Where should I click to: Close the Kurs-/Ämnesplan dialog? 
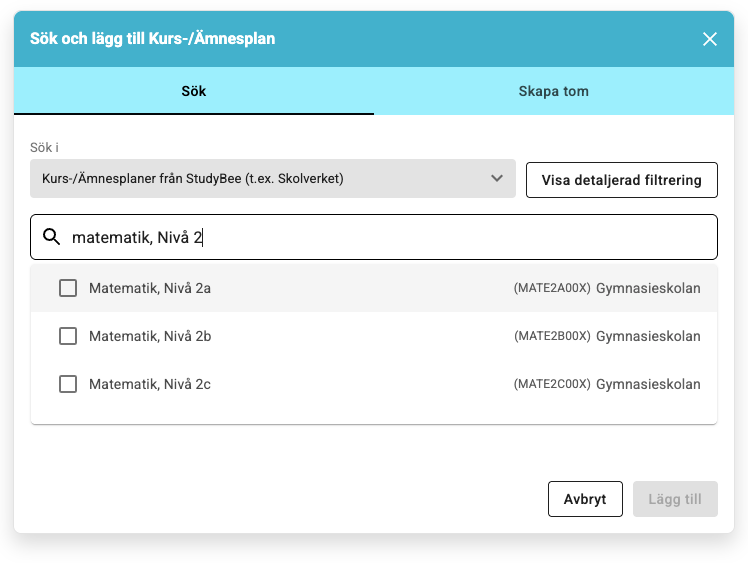point(709,39)
